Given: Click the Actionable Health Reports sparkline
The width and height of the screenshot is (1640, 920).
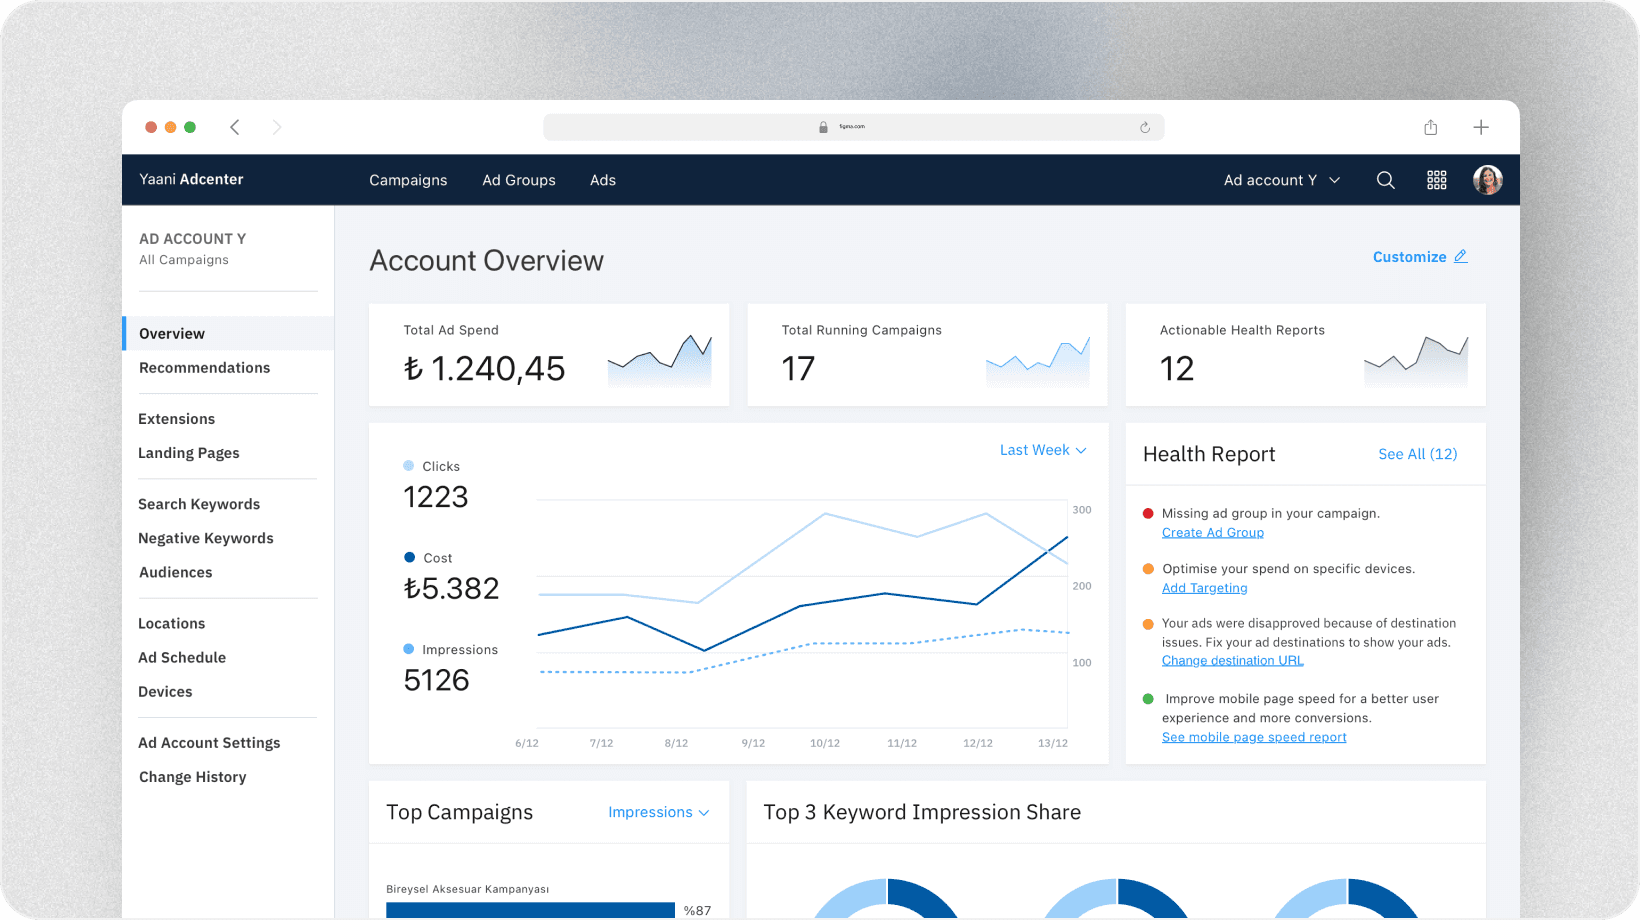Looking at the screenshot, I should [x=1416, y=361].
